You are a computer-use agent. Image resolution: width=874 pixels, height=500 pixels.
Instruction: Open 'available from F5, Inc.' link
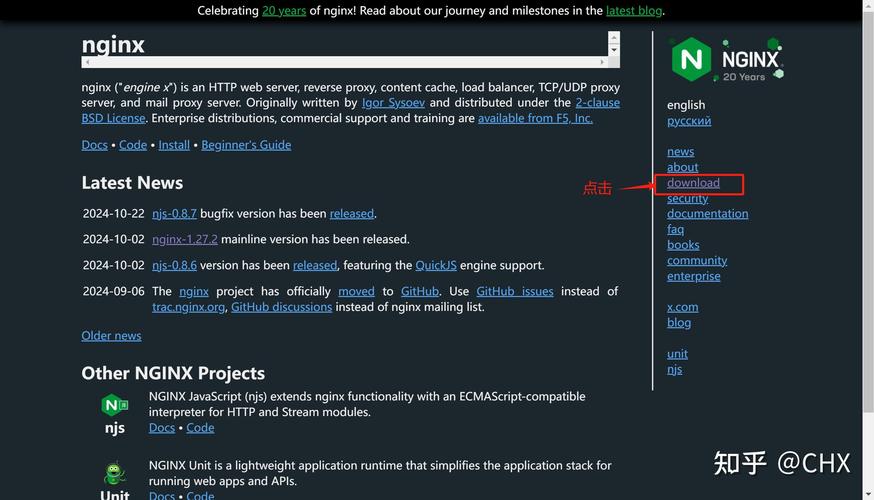pos(535,118)
